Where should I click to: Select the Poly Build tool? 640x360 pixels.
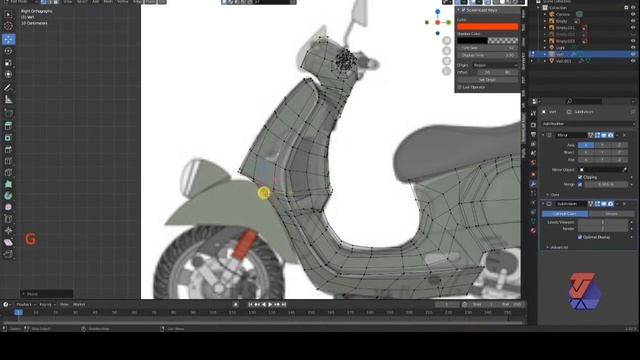8,184
